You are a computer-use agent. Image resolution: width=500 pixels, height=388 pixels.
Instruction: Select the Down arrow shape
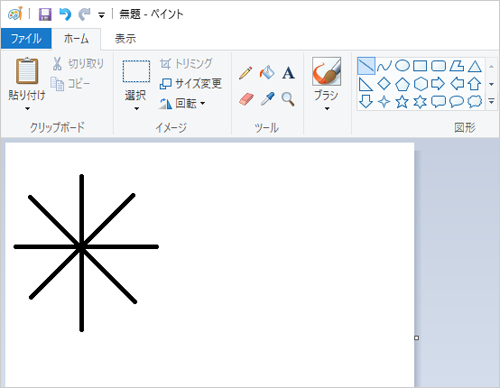click(x=366, y=102)
